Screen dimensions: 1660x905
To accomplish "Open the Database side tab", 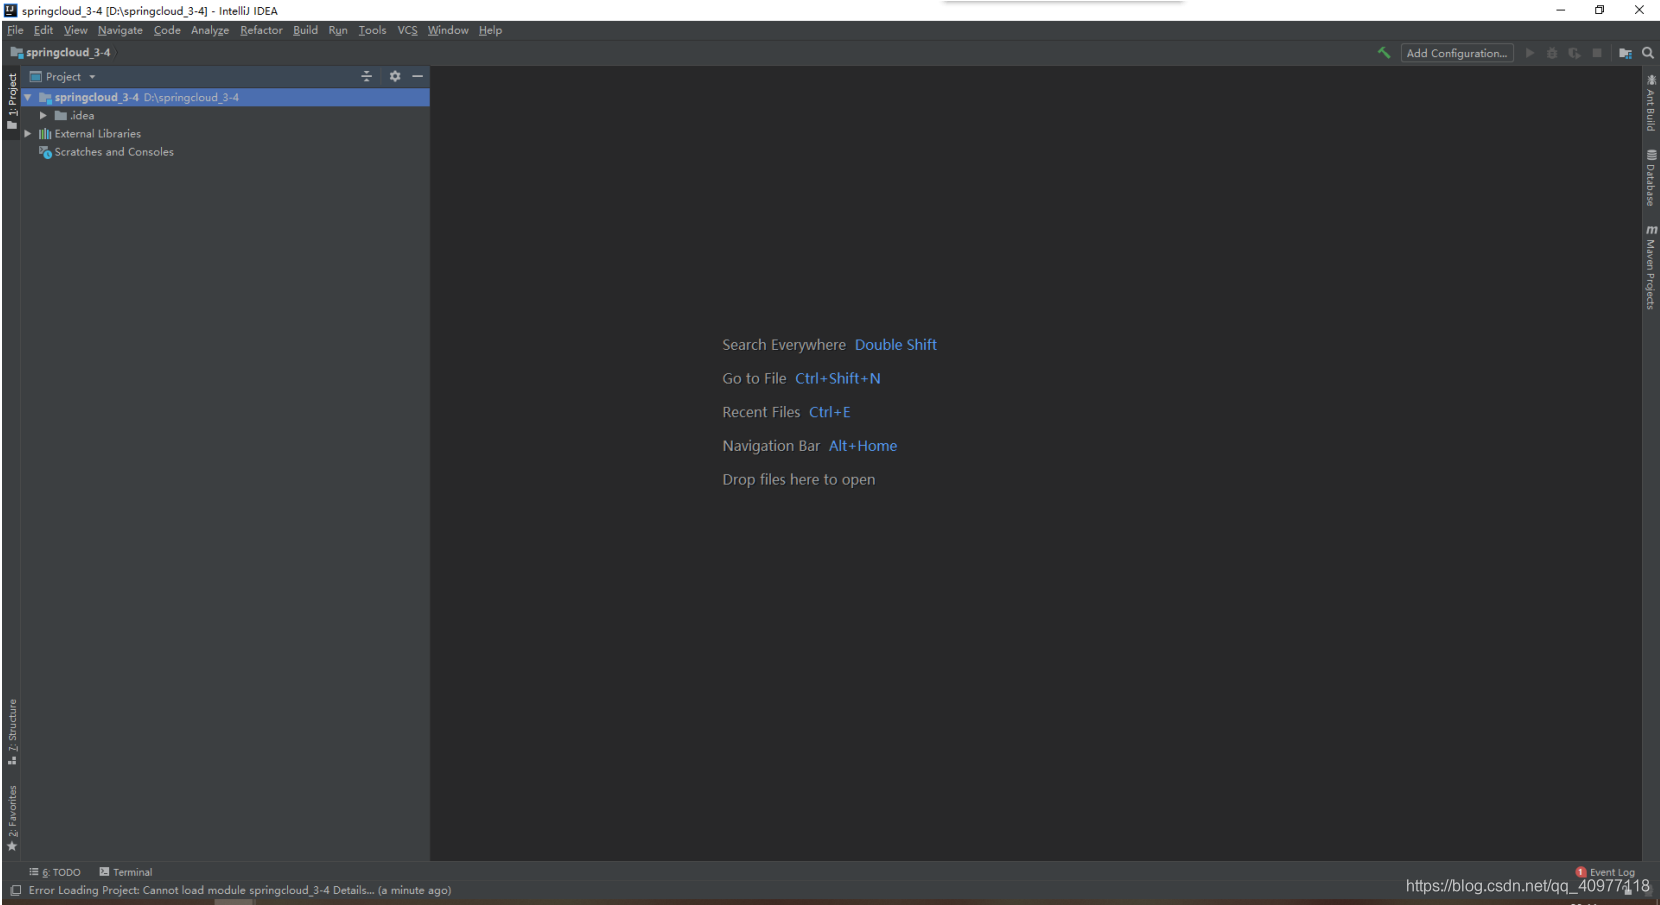I will tap(1651, 178).
